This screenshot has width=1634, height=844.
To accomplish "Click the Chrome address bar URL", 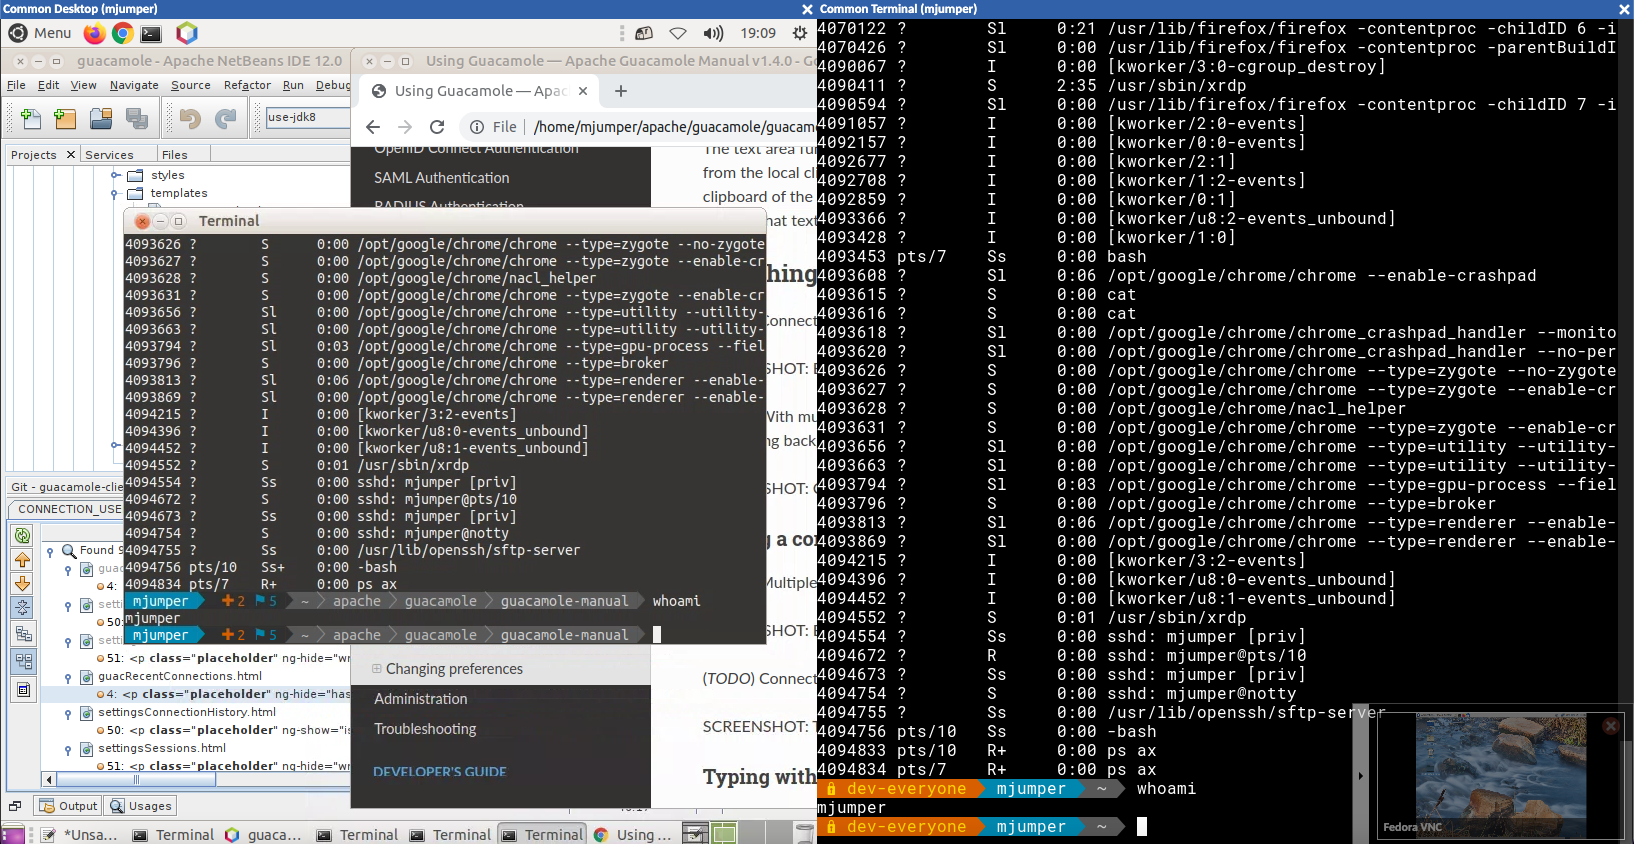I will tap(672, 127).
